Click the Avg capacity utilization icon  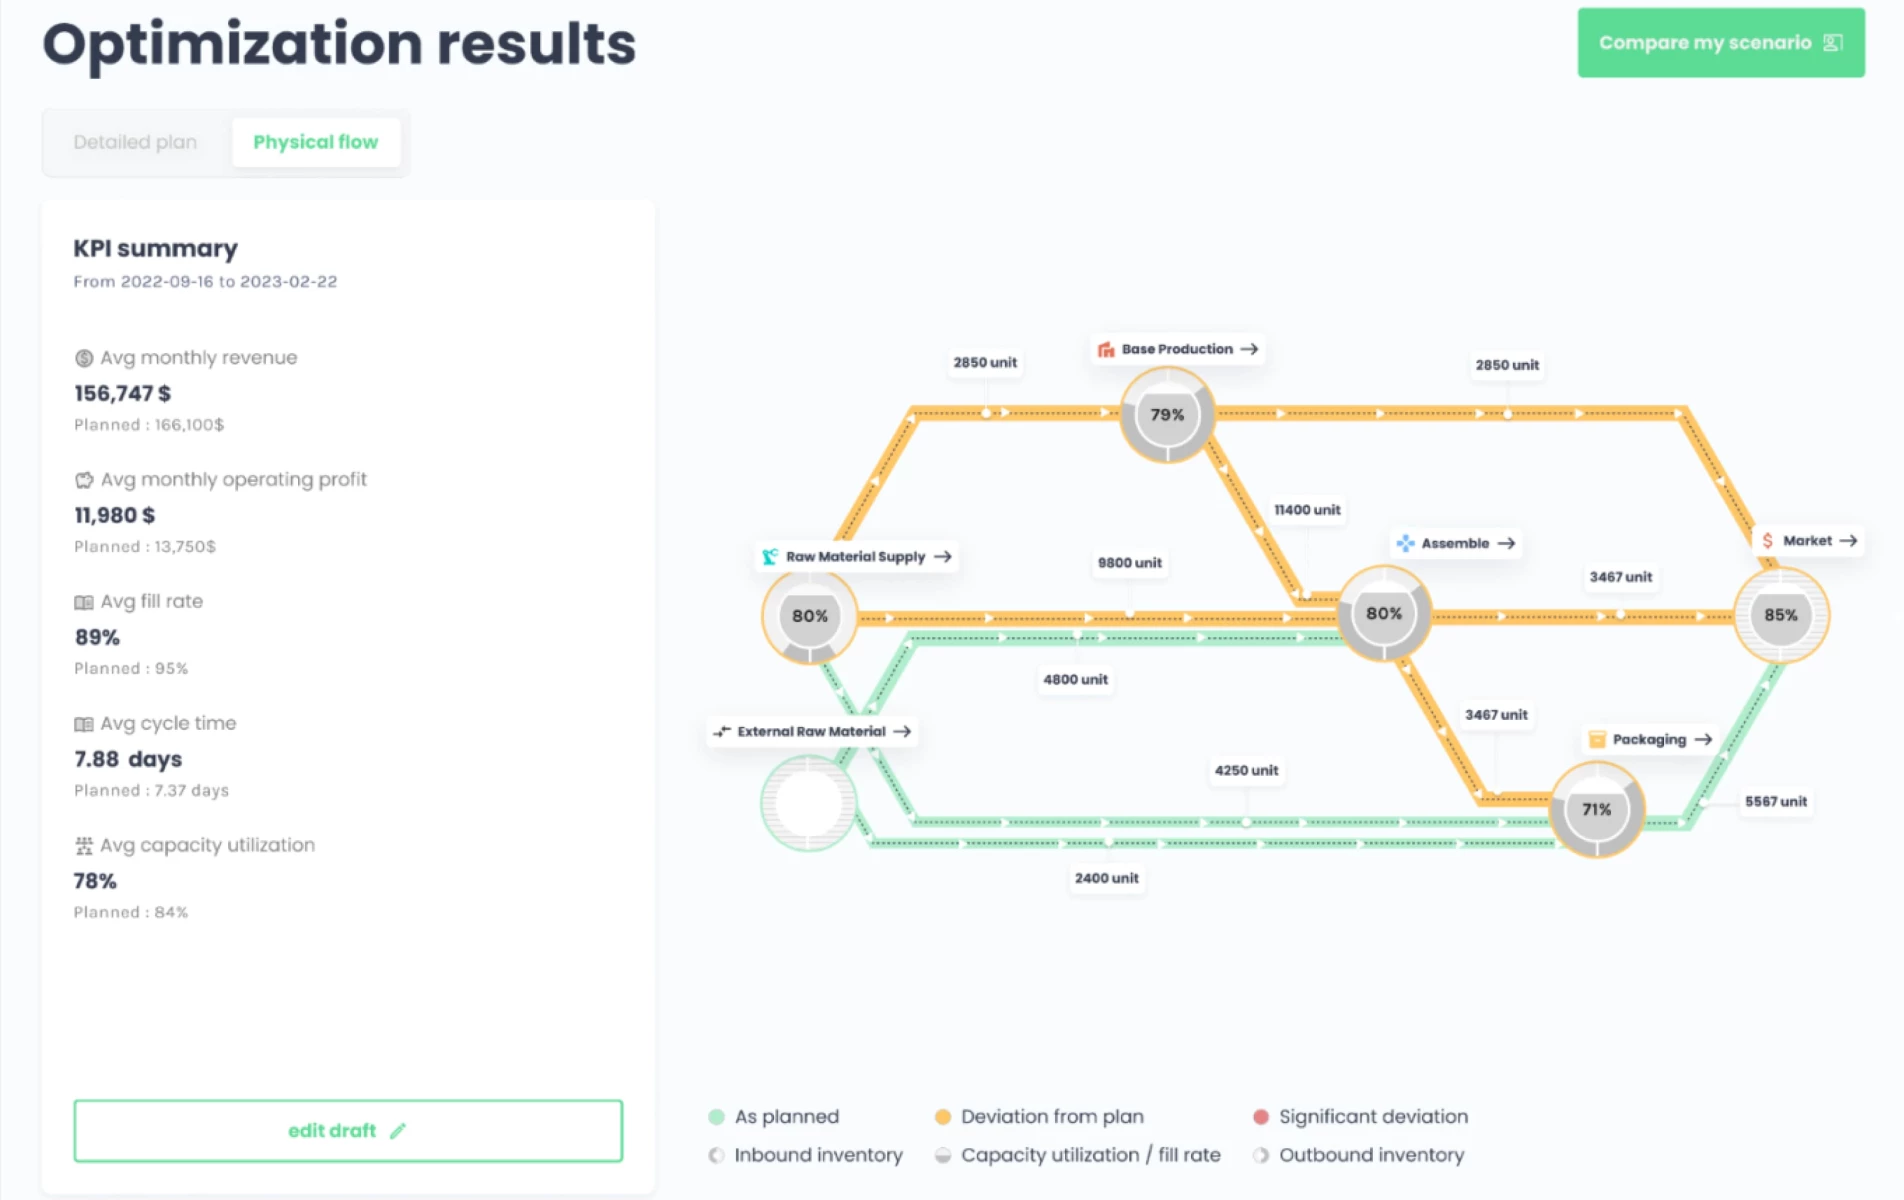[x=84, y=846]
